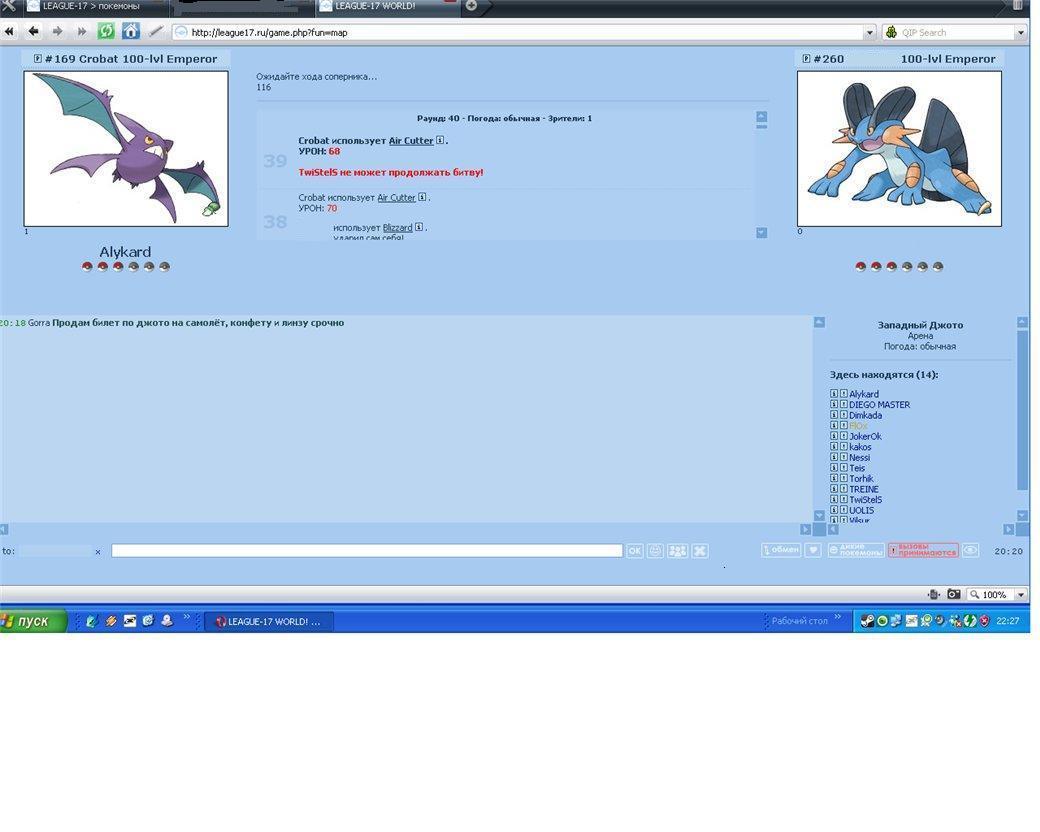Viewport: 1040px width, 832px height.
Task: Click the challenge icon beside JokerOk
Action: [x=844, y=437]
